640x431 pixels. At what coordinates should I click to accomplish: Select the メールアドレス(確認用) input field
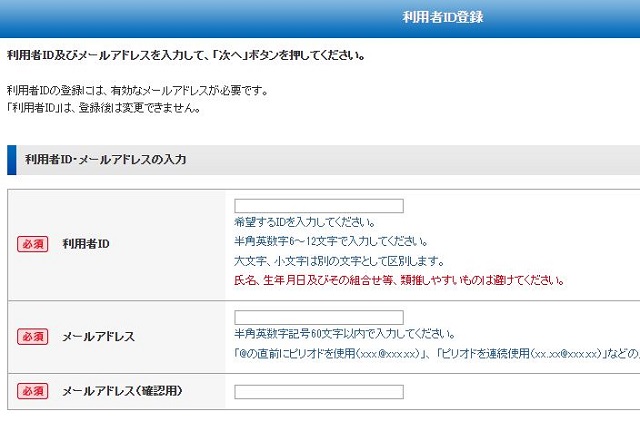(318, 391)
